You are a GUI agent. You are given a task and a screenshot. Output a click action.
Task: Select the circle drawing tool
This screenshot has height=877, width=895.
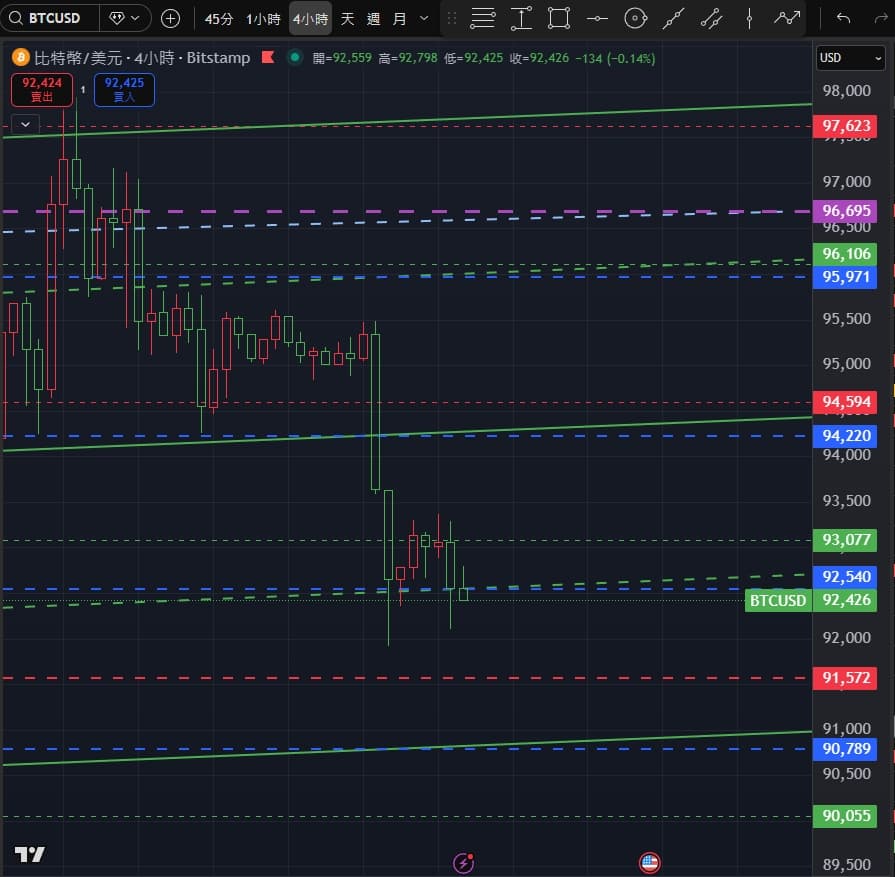635,18
